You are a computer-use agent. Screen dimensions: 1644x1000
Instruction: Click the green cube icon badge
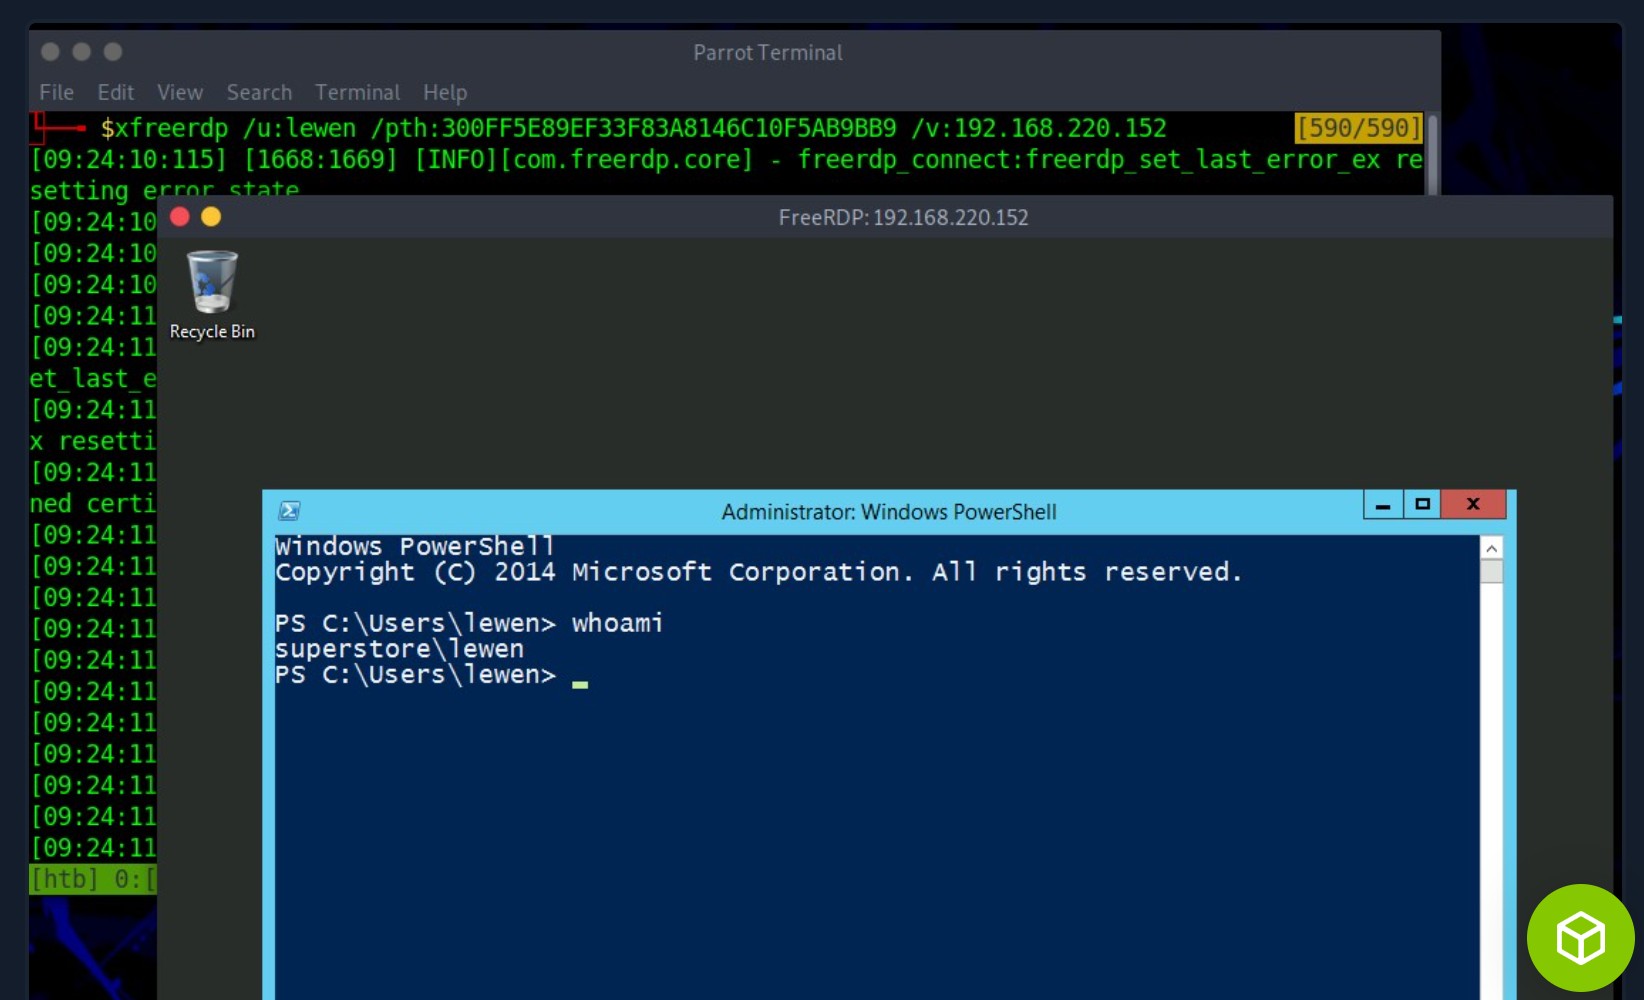pos(1580,937)
